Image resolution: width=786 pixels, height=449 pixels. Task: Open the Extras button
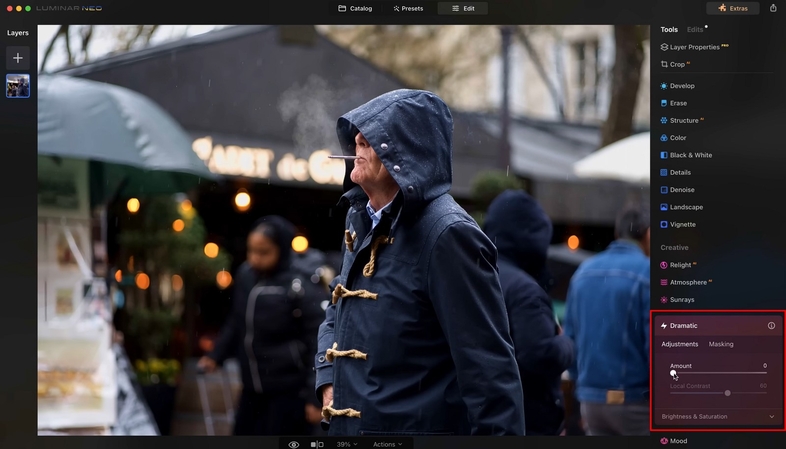732,8
